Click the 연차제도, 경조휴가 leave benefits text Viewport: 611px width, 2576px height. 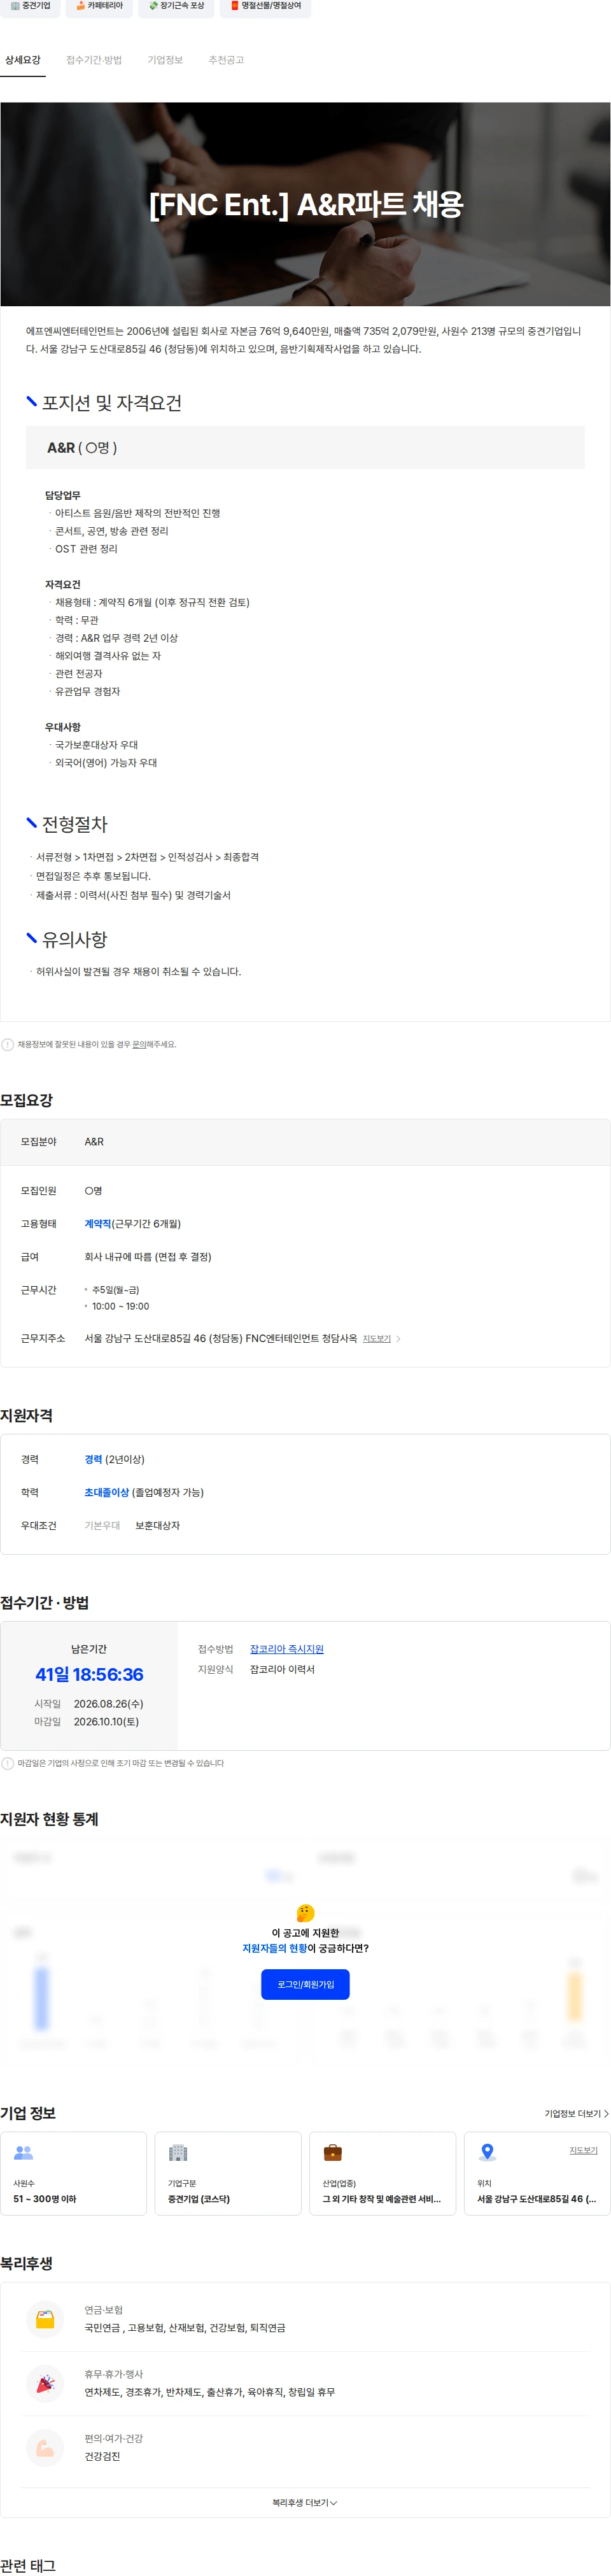[x=210, y=2392]
